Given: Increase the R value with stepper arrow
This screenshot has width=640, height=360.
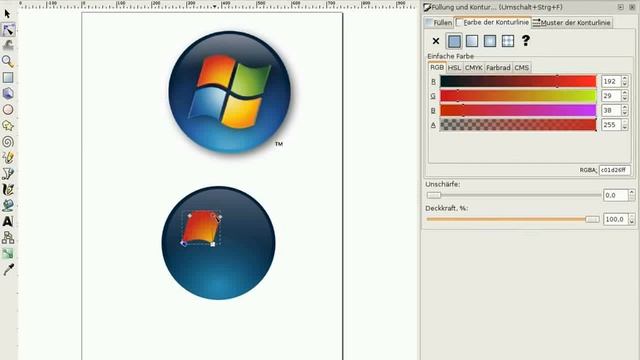Looking at the screenshot, I should 624,79.
